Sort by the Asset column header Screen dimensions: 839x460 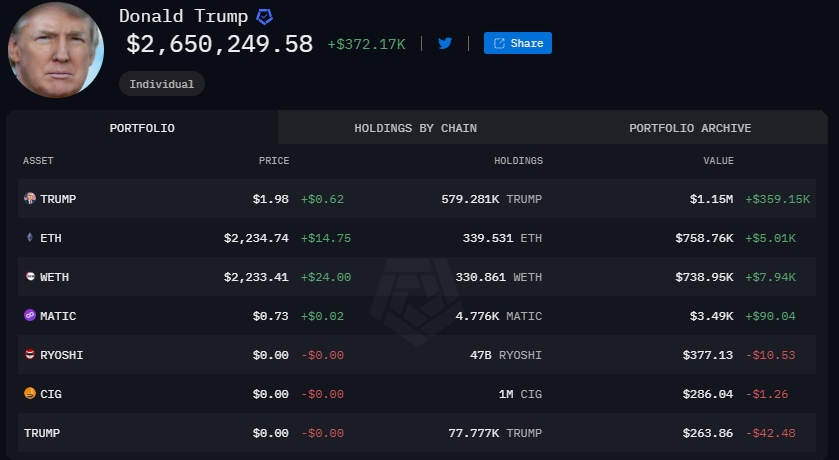pyautogui.click(x=38, y=161)
